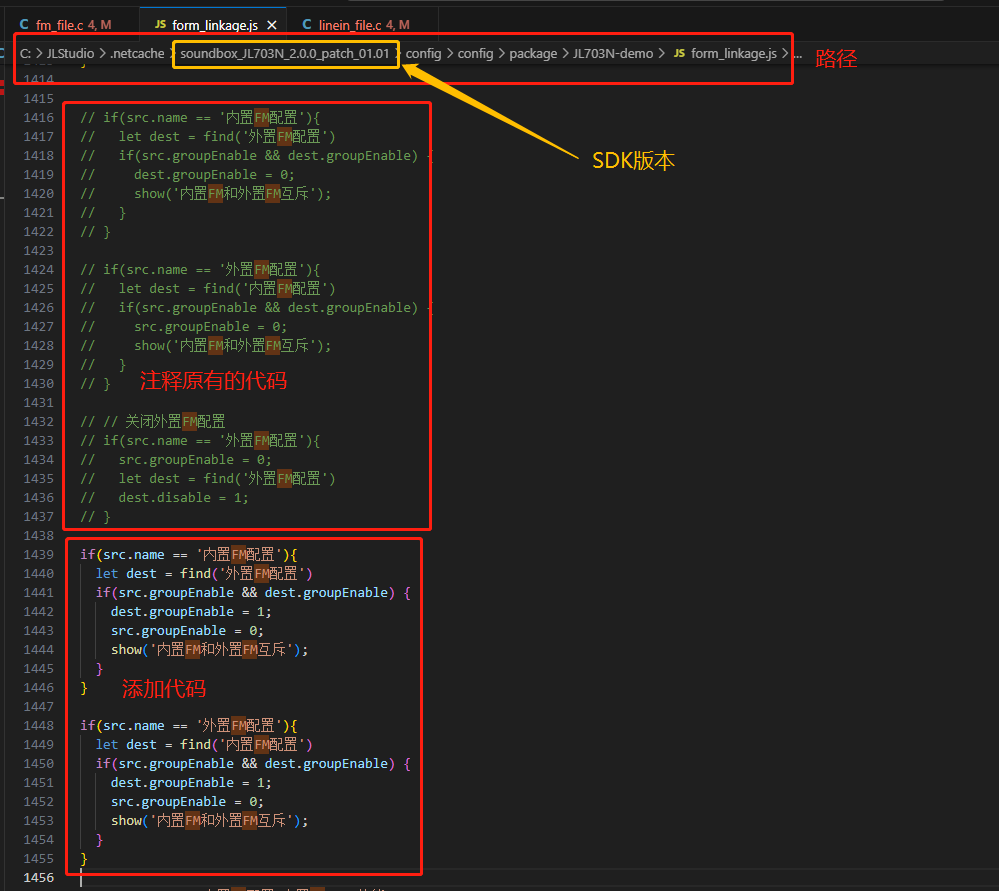This screenshot has width=999, height=891.
Task: Click the breadcrumb ellipsis after form_linkage.js
Action: [x=798, y=54]
